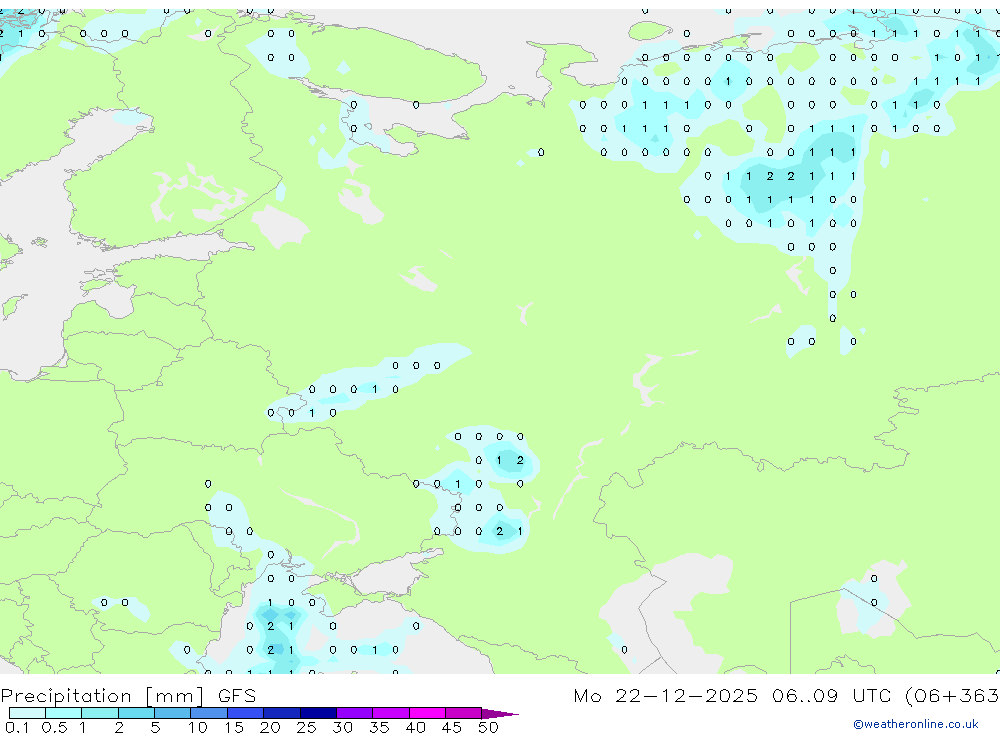This screenshot has width=1000, height=733.
Task: Click the 45–50 mm dark magenta legend swatch
Action: (x=464, y=713)
